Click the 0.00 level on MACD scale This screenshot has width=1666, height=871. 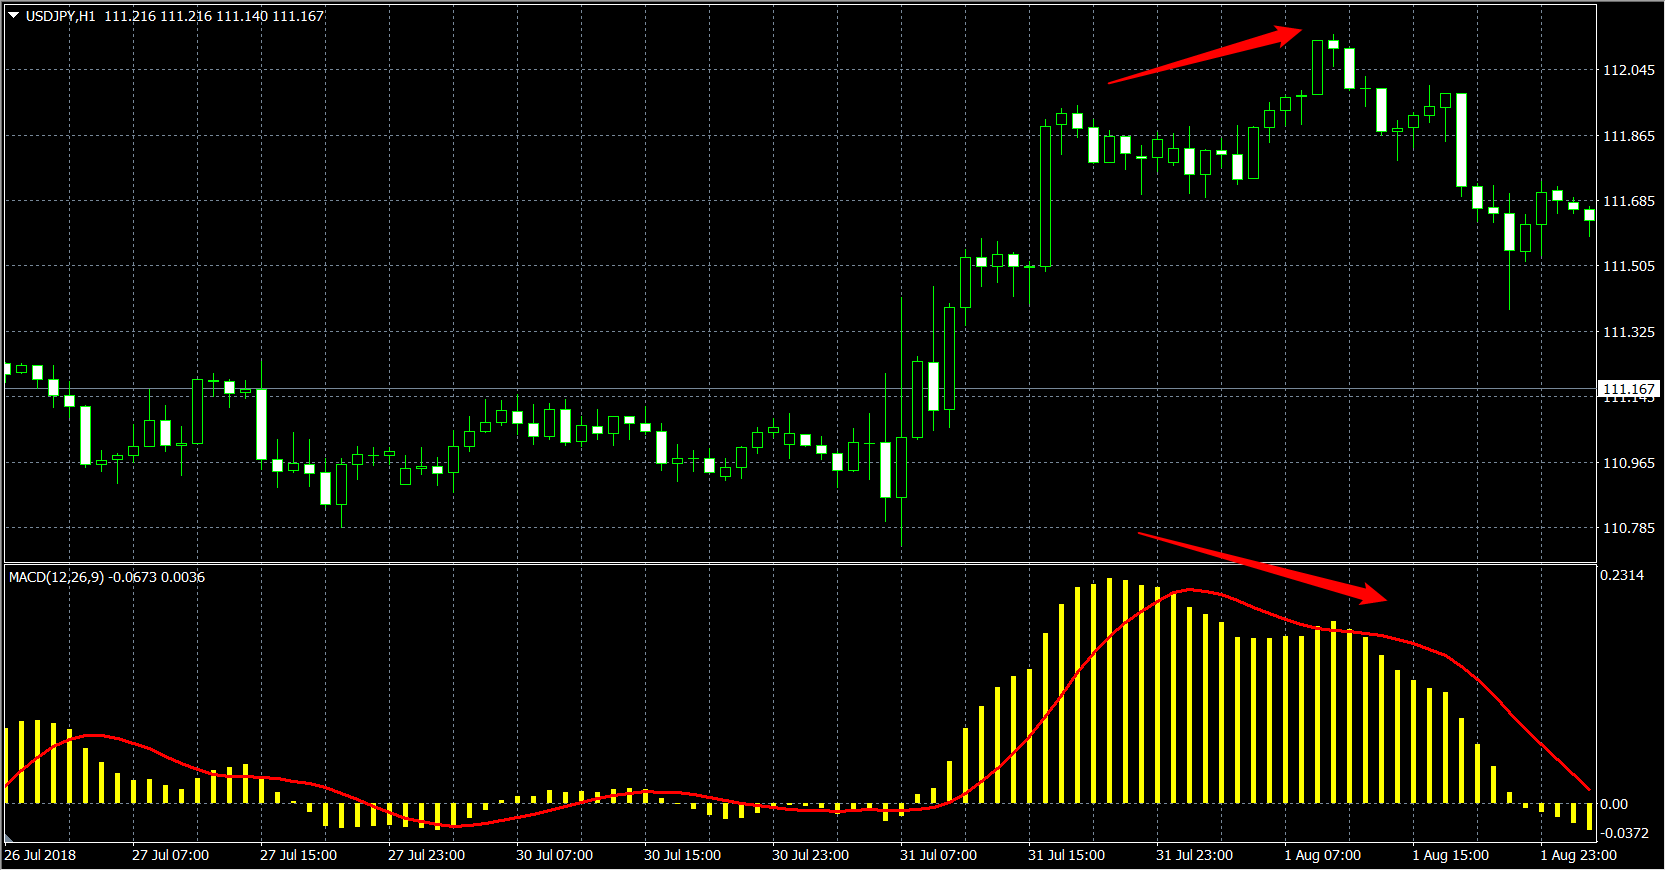point(1614,804)
